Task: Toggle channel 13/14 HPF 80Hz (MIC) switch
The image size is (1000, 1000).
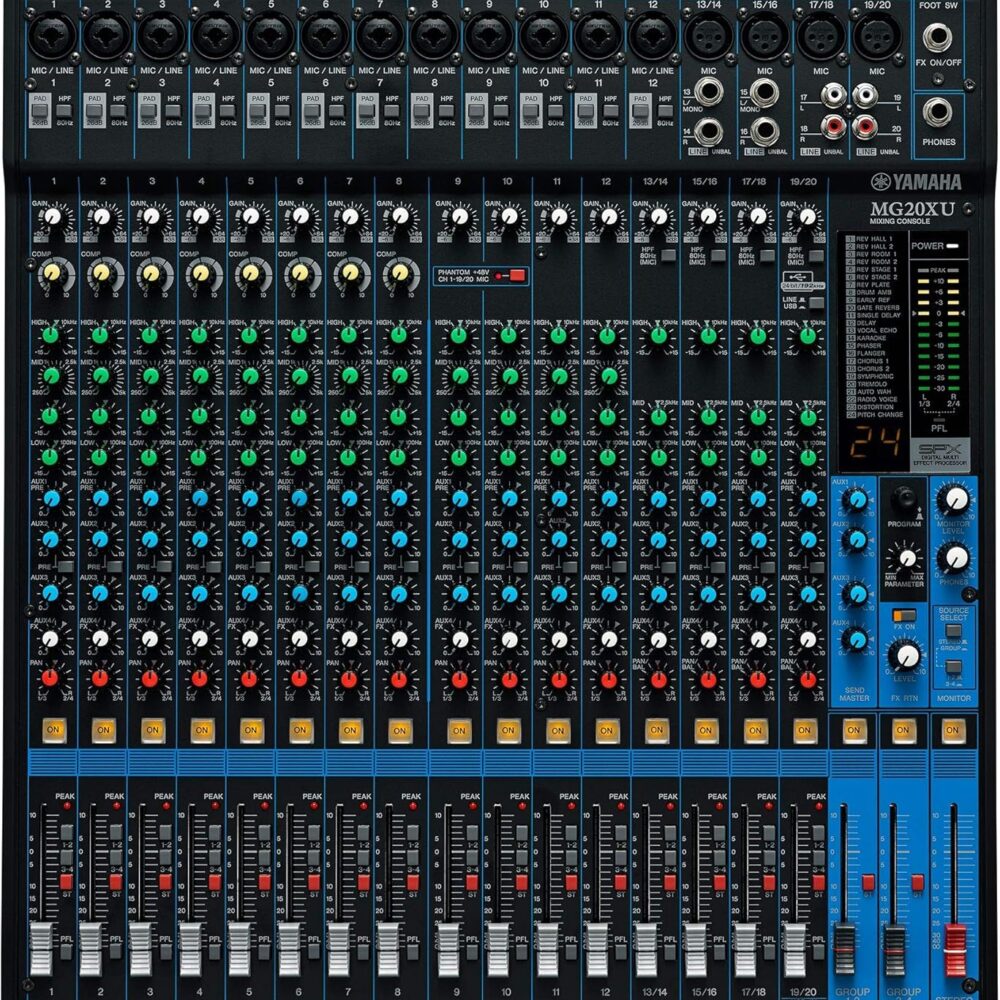Action: pyautogui.click(x=668, y=256)
